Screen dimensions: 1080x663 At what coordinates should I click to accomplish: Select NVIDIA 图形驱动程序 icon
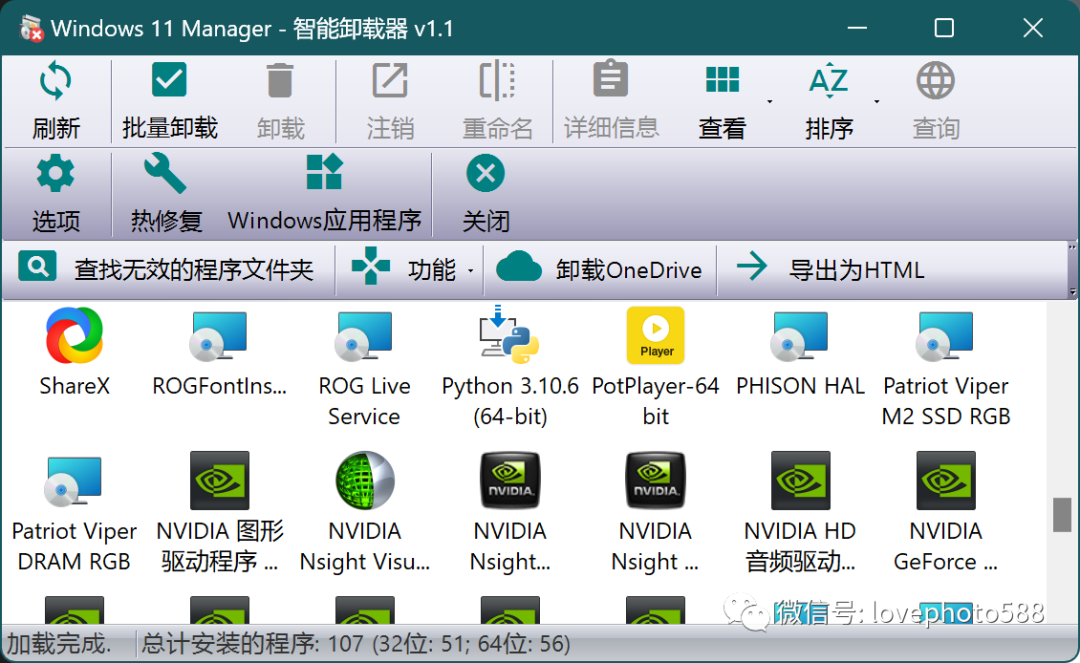219,481
